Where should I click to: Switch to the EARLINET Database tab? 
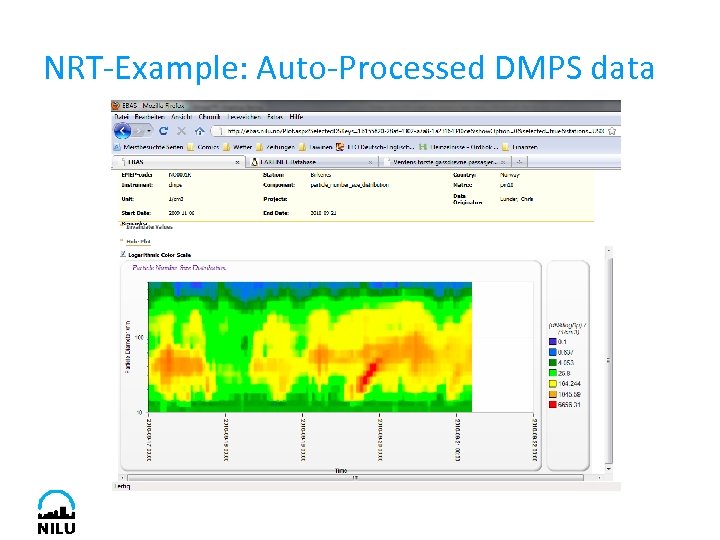click(312, 162)
